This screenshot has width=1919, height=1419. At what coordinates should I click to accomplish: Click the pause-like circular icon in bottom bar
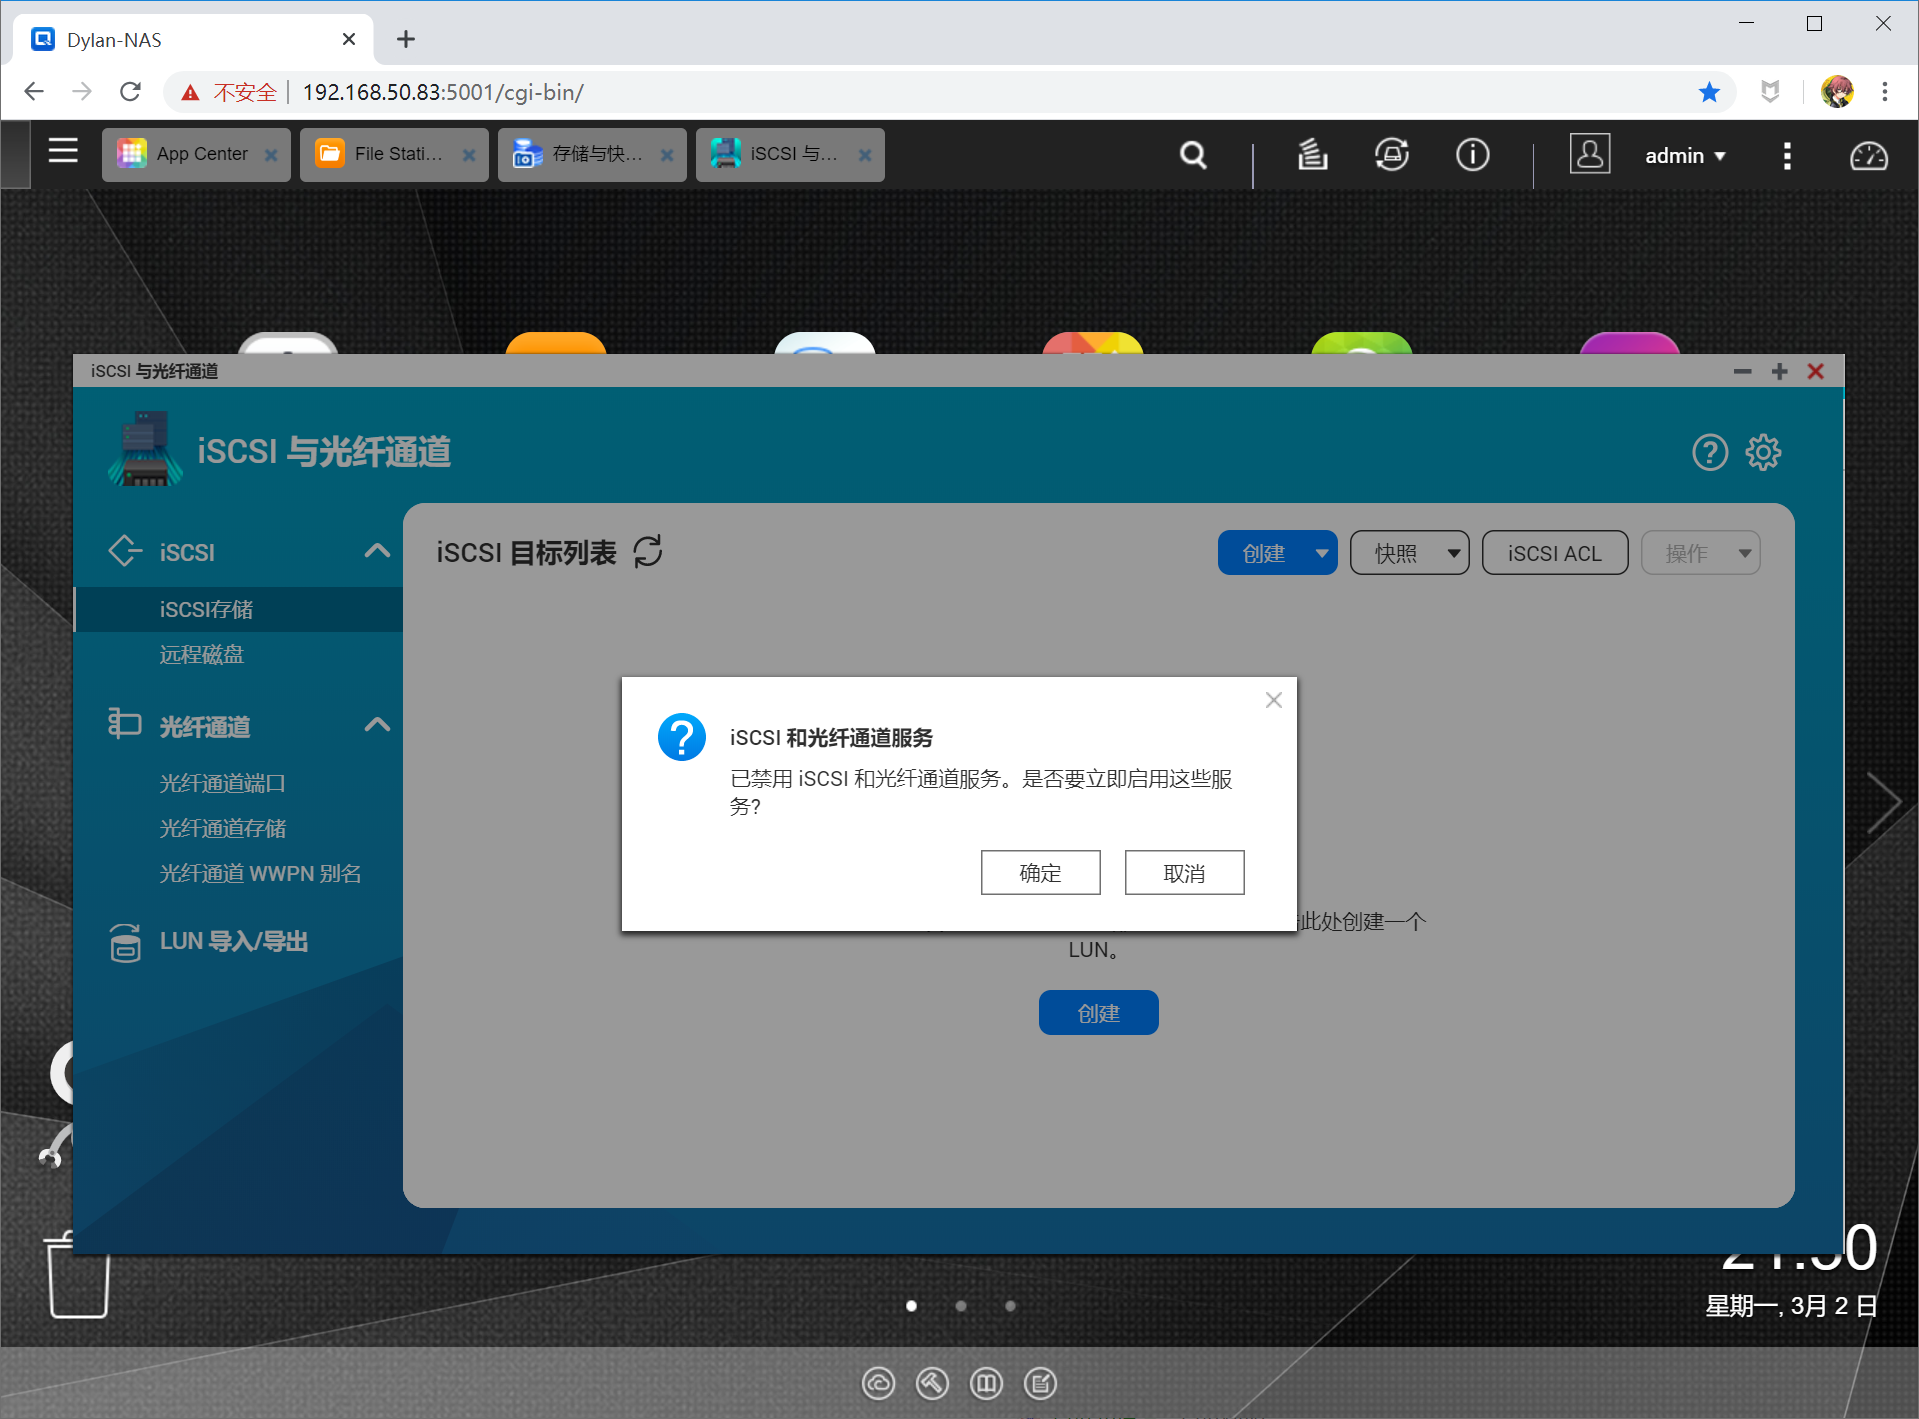986,1384
